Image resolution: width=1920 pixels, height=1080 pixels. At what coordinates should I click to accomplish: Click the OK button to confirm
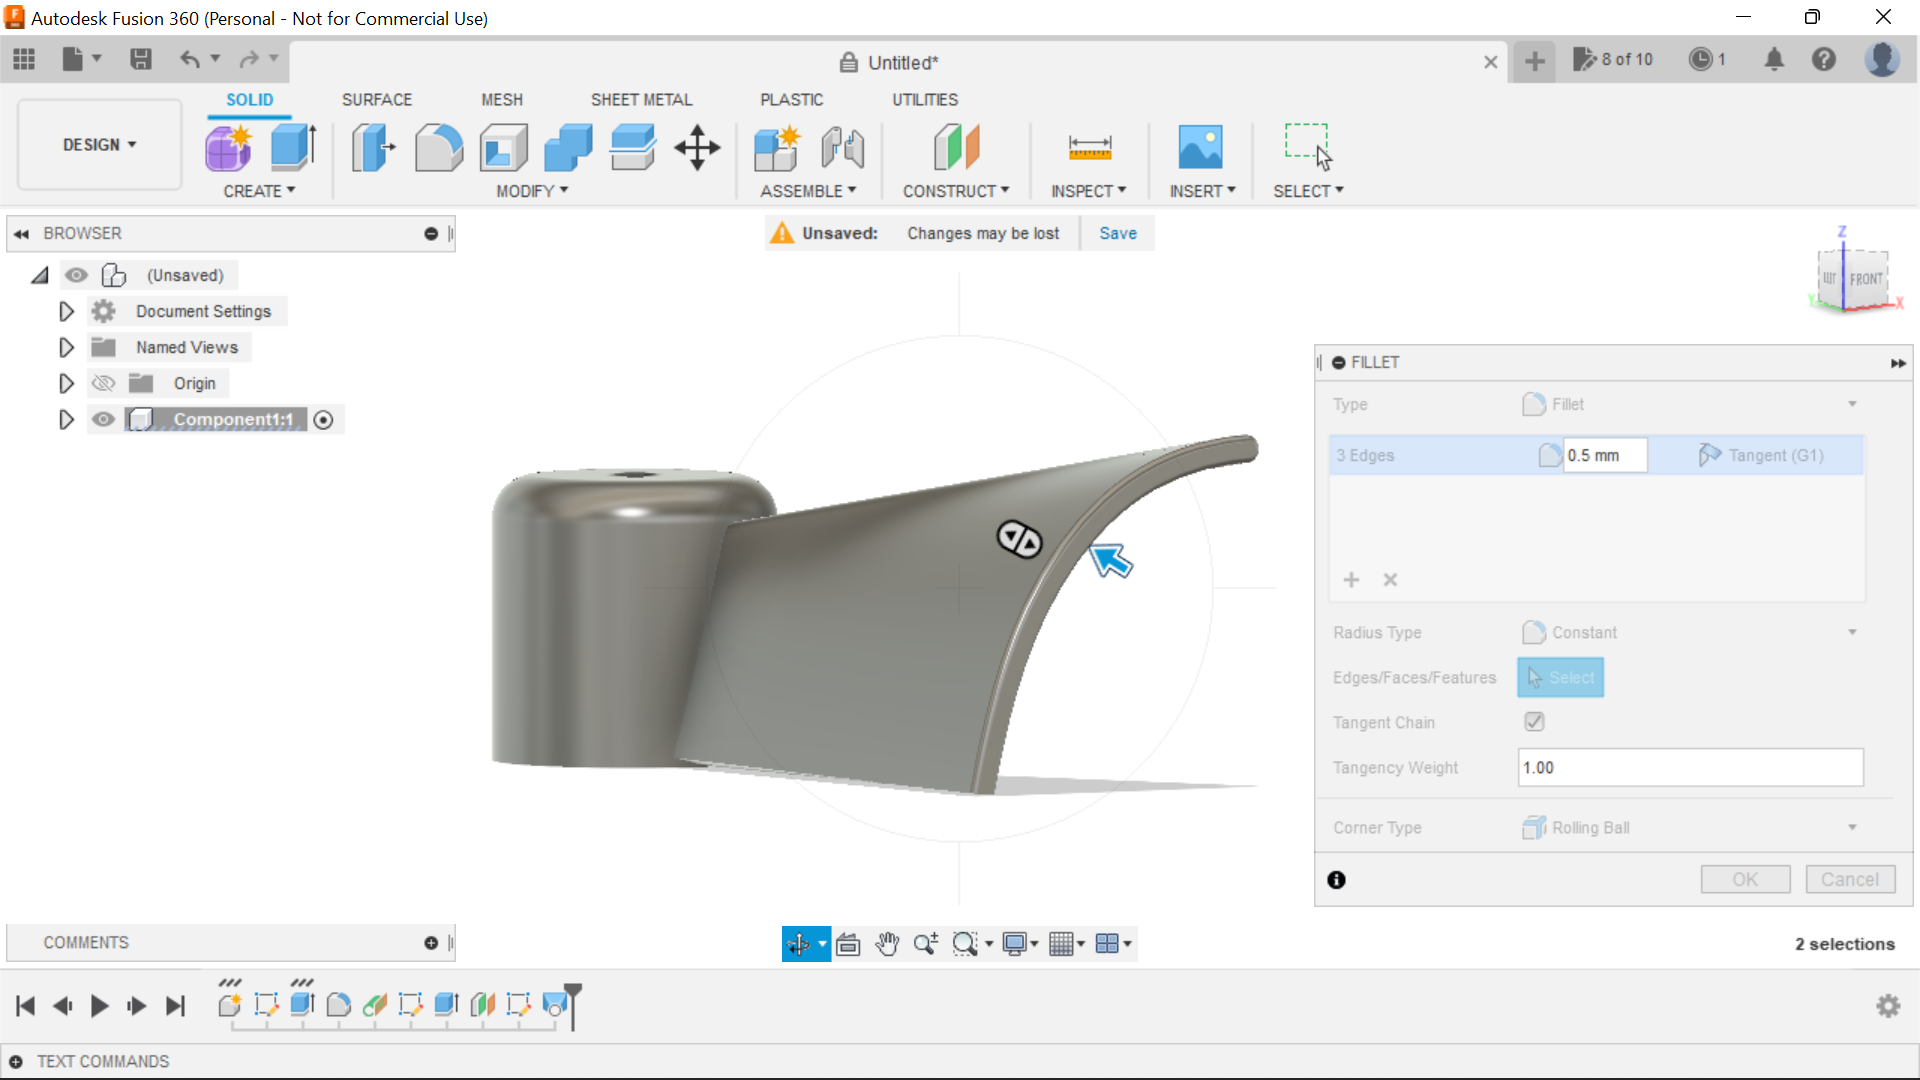(1746, 878)
